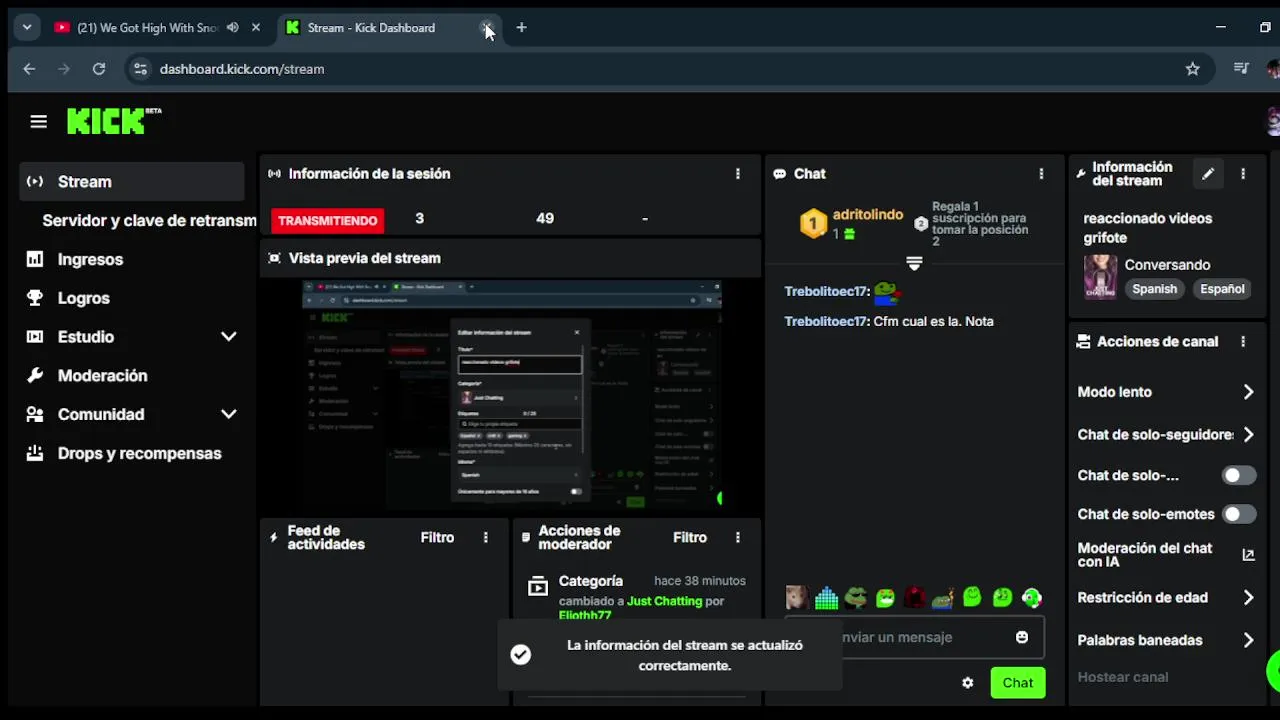Collapse the chat leaderboard arrow
This screenshot has height=720, width=1280.
[914, 263]
